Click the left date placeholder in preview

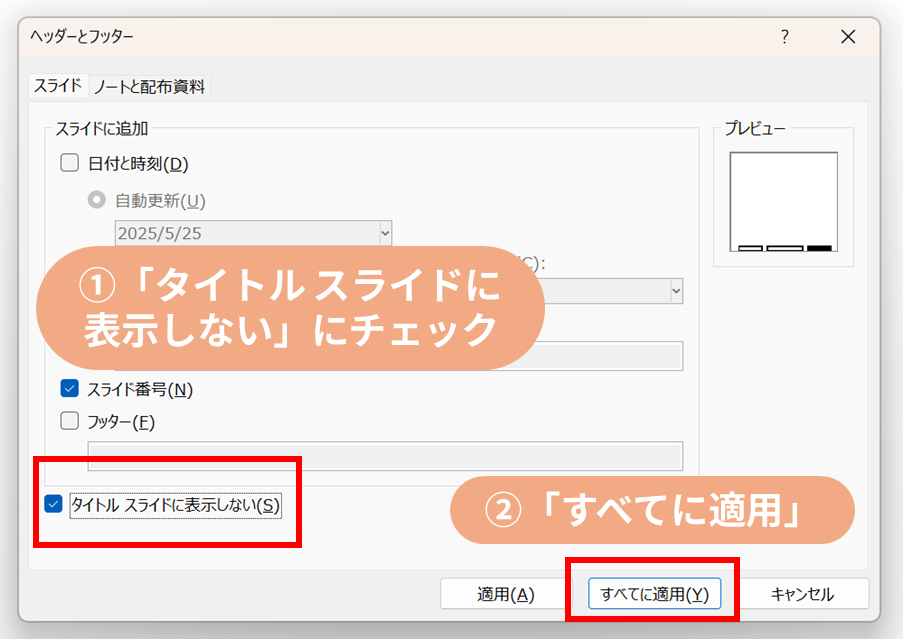[x=750, y=247]
